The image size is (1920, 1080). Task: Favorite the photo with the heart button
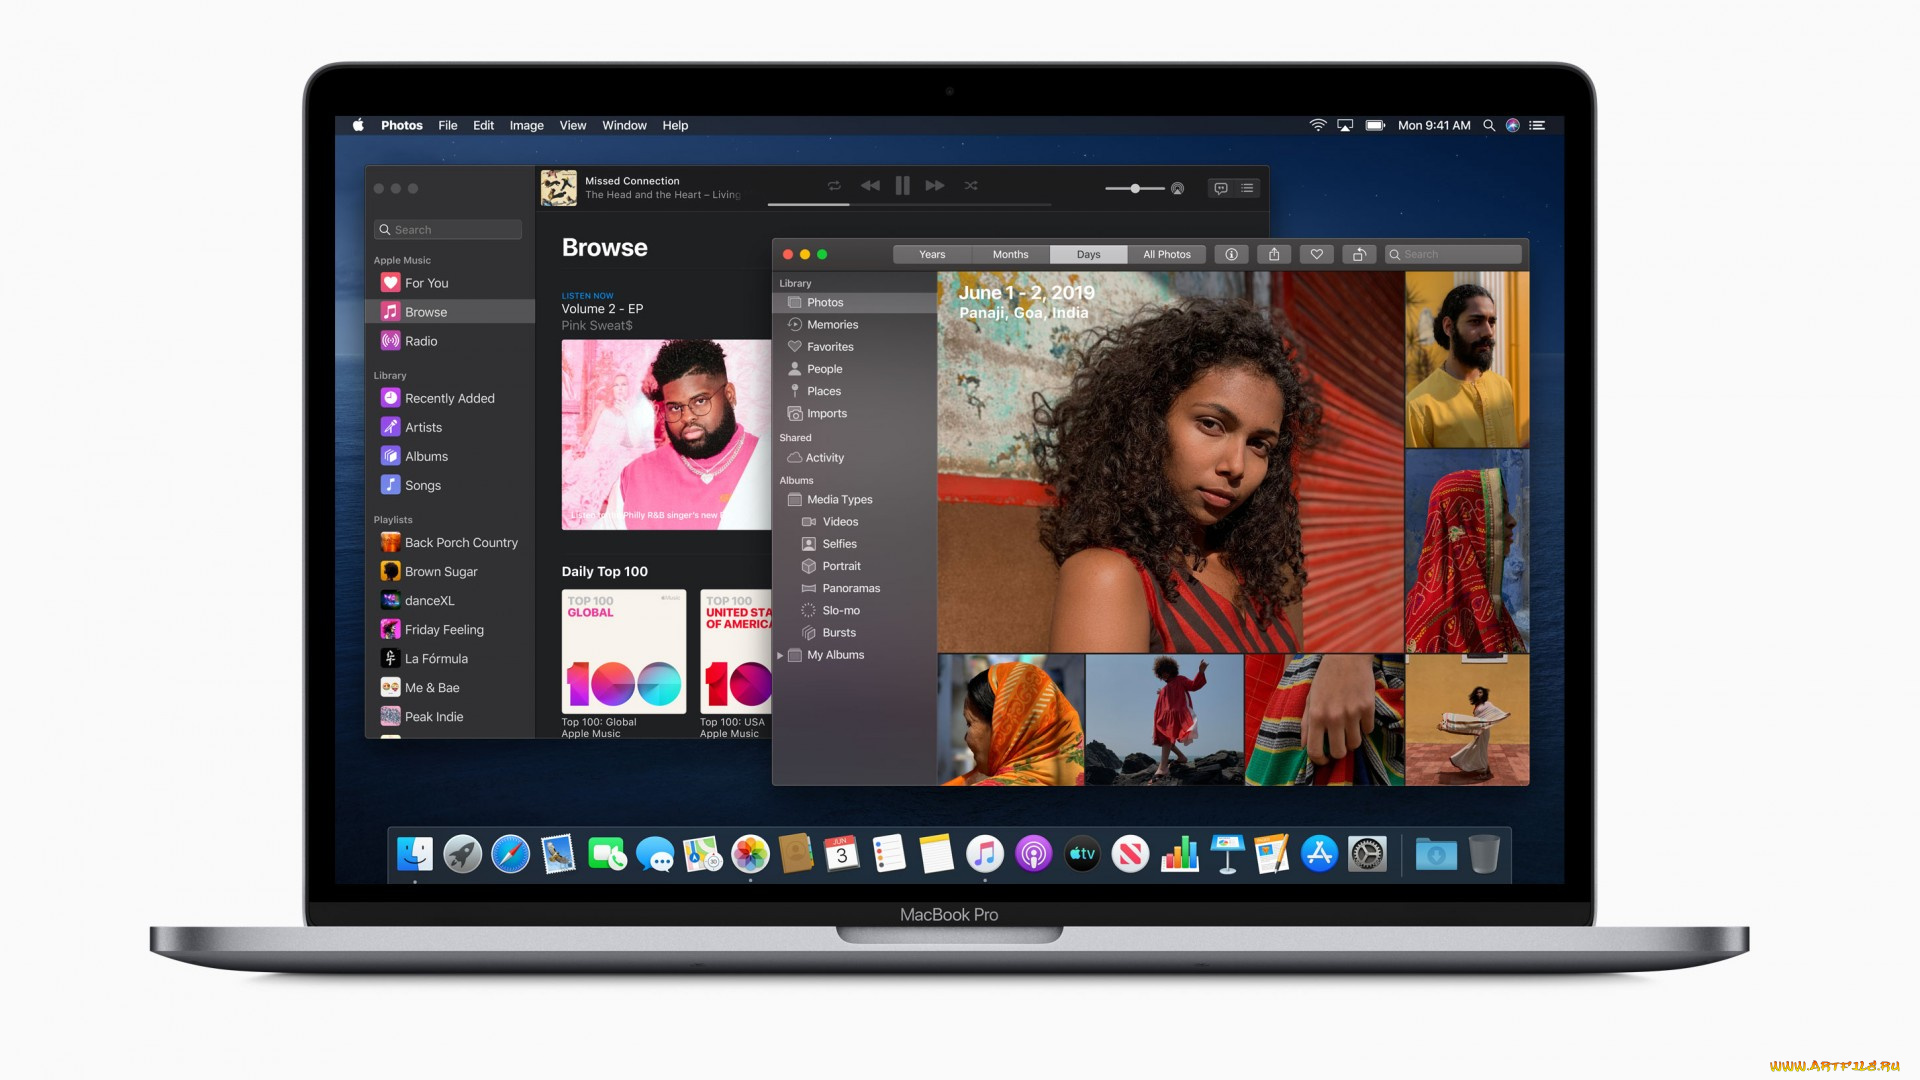click(x=1317, y=254)
